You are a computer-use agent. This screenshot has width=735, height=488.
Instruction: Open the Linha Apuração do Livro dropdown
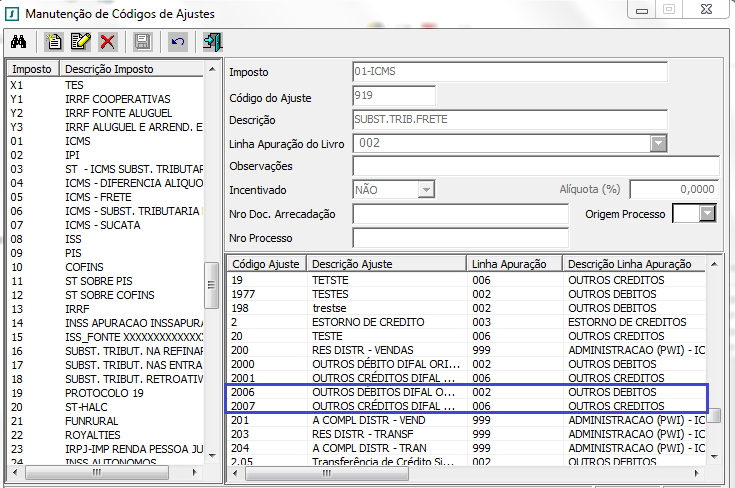658,144
